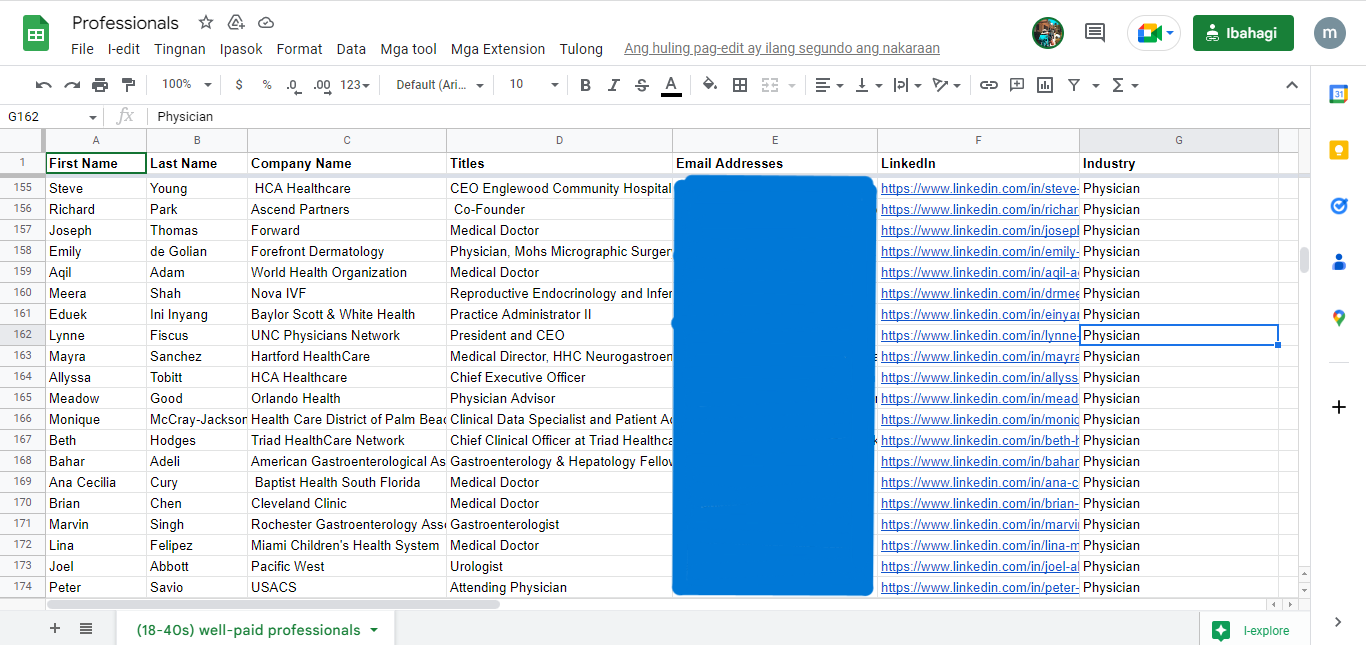Increase decimal places
Viewport: 1366px width, 645px height.
click(x=322, y=85)
